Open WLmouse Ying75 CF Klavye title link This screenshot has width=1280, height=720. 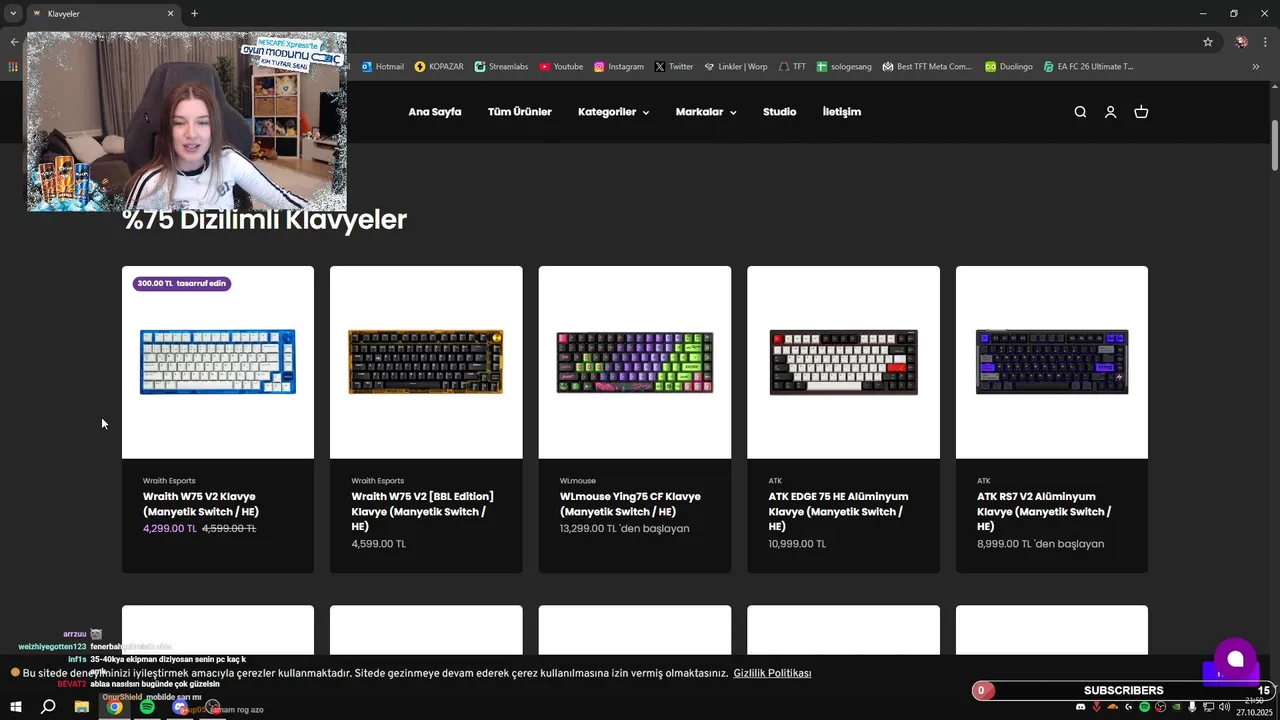630,504
